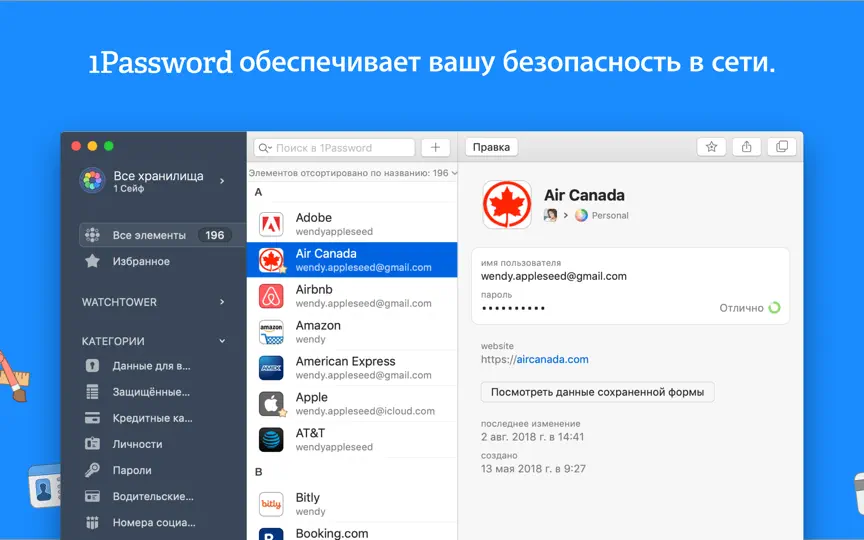Collapse the КАТЕГОРИИ section
The image size is (864, 540).
(222, 341)
